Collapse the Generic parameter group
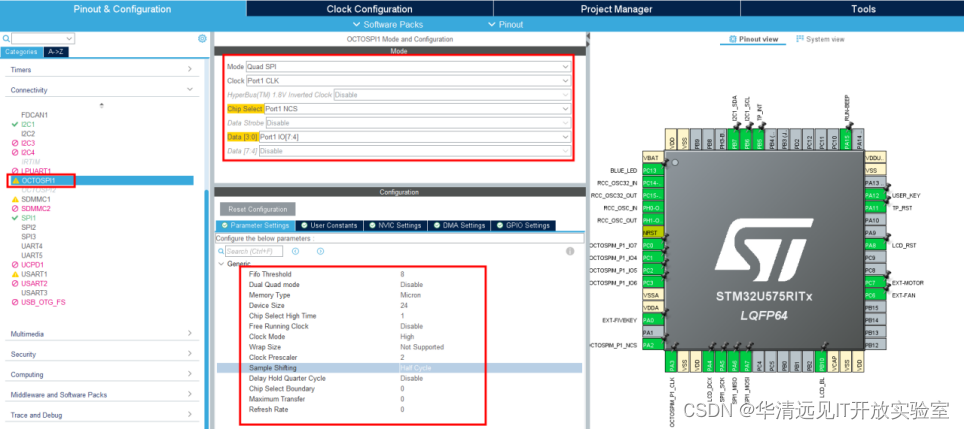The width and height of the screenshot is (964, 430). [x=221, y=263]
